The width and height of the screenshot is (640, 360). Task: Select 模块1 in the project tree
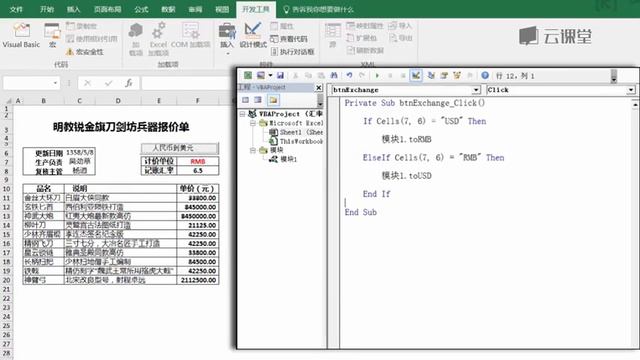283,159
